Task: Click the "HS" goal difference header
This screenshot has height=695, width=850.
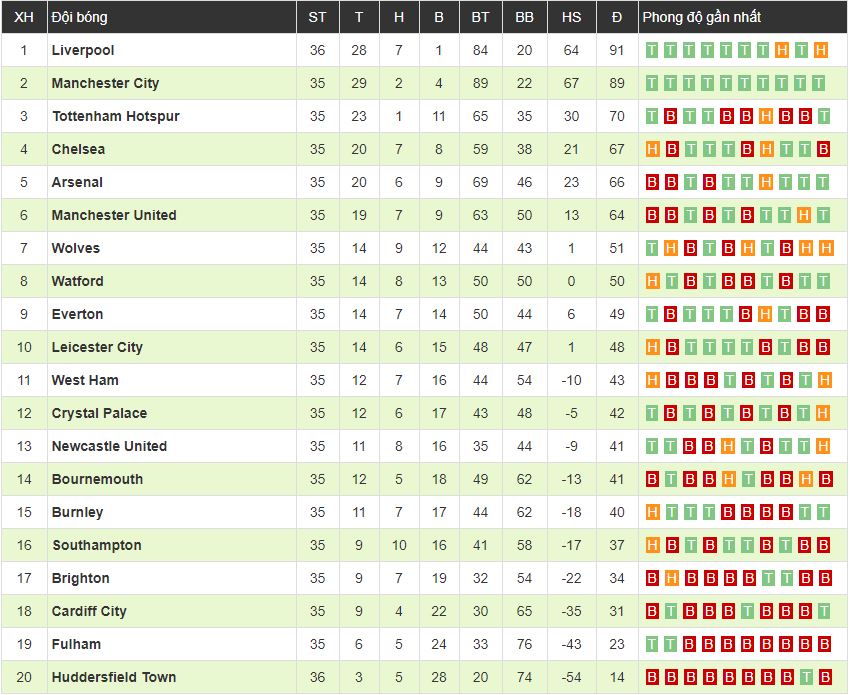Action: (571, 17)
